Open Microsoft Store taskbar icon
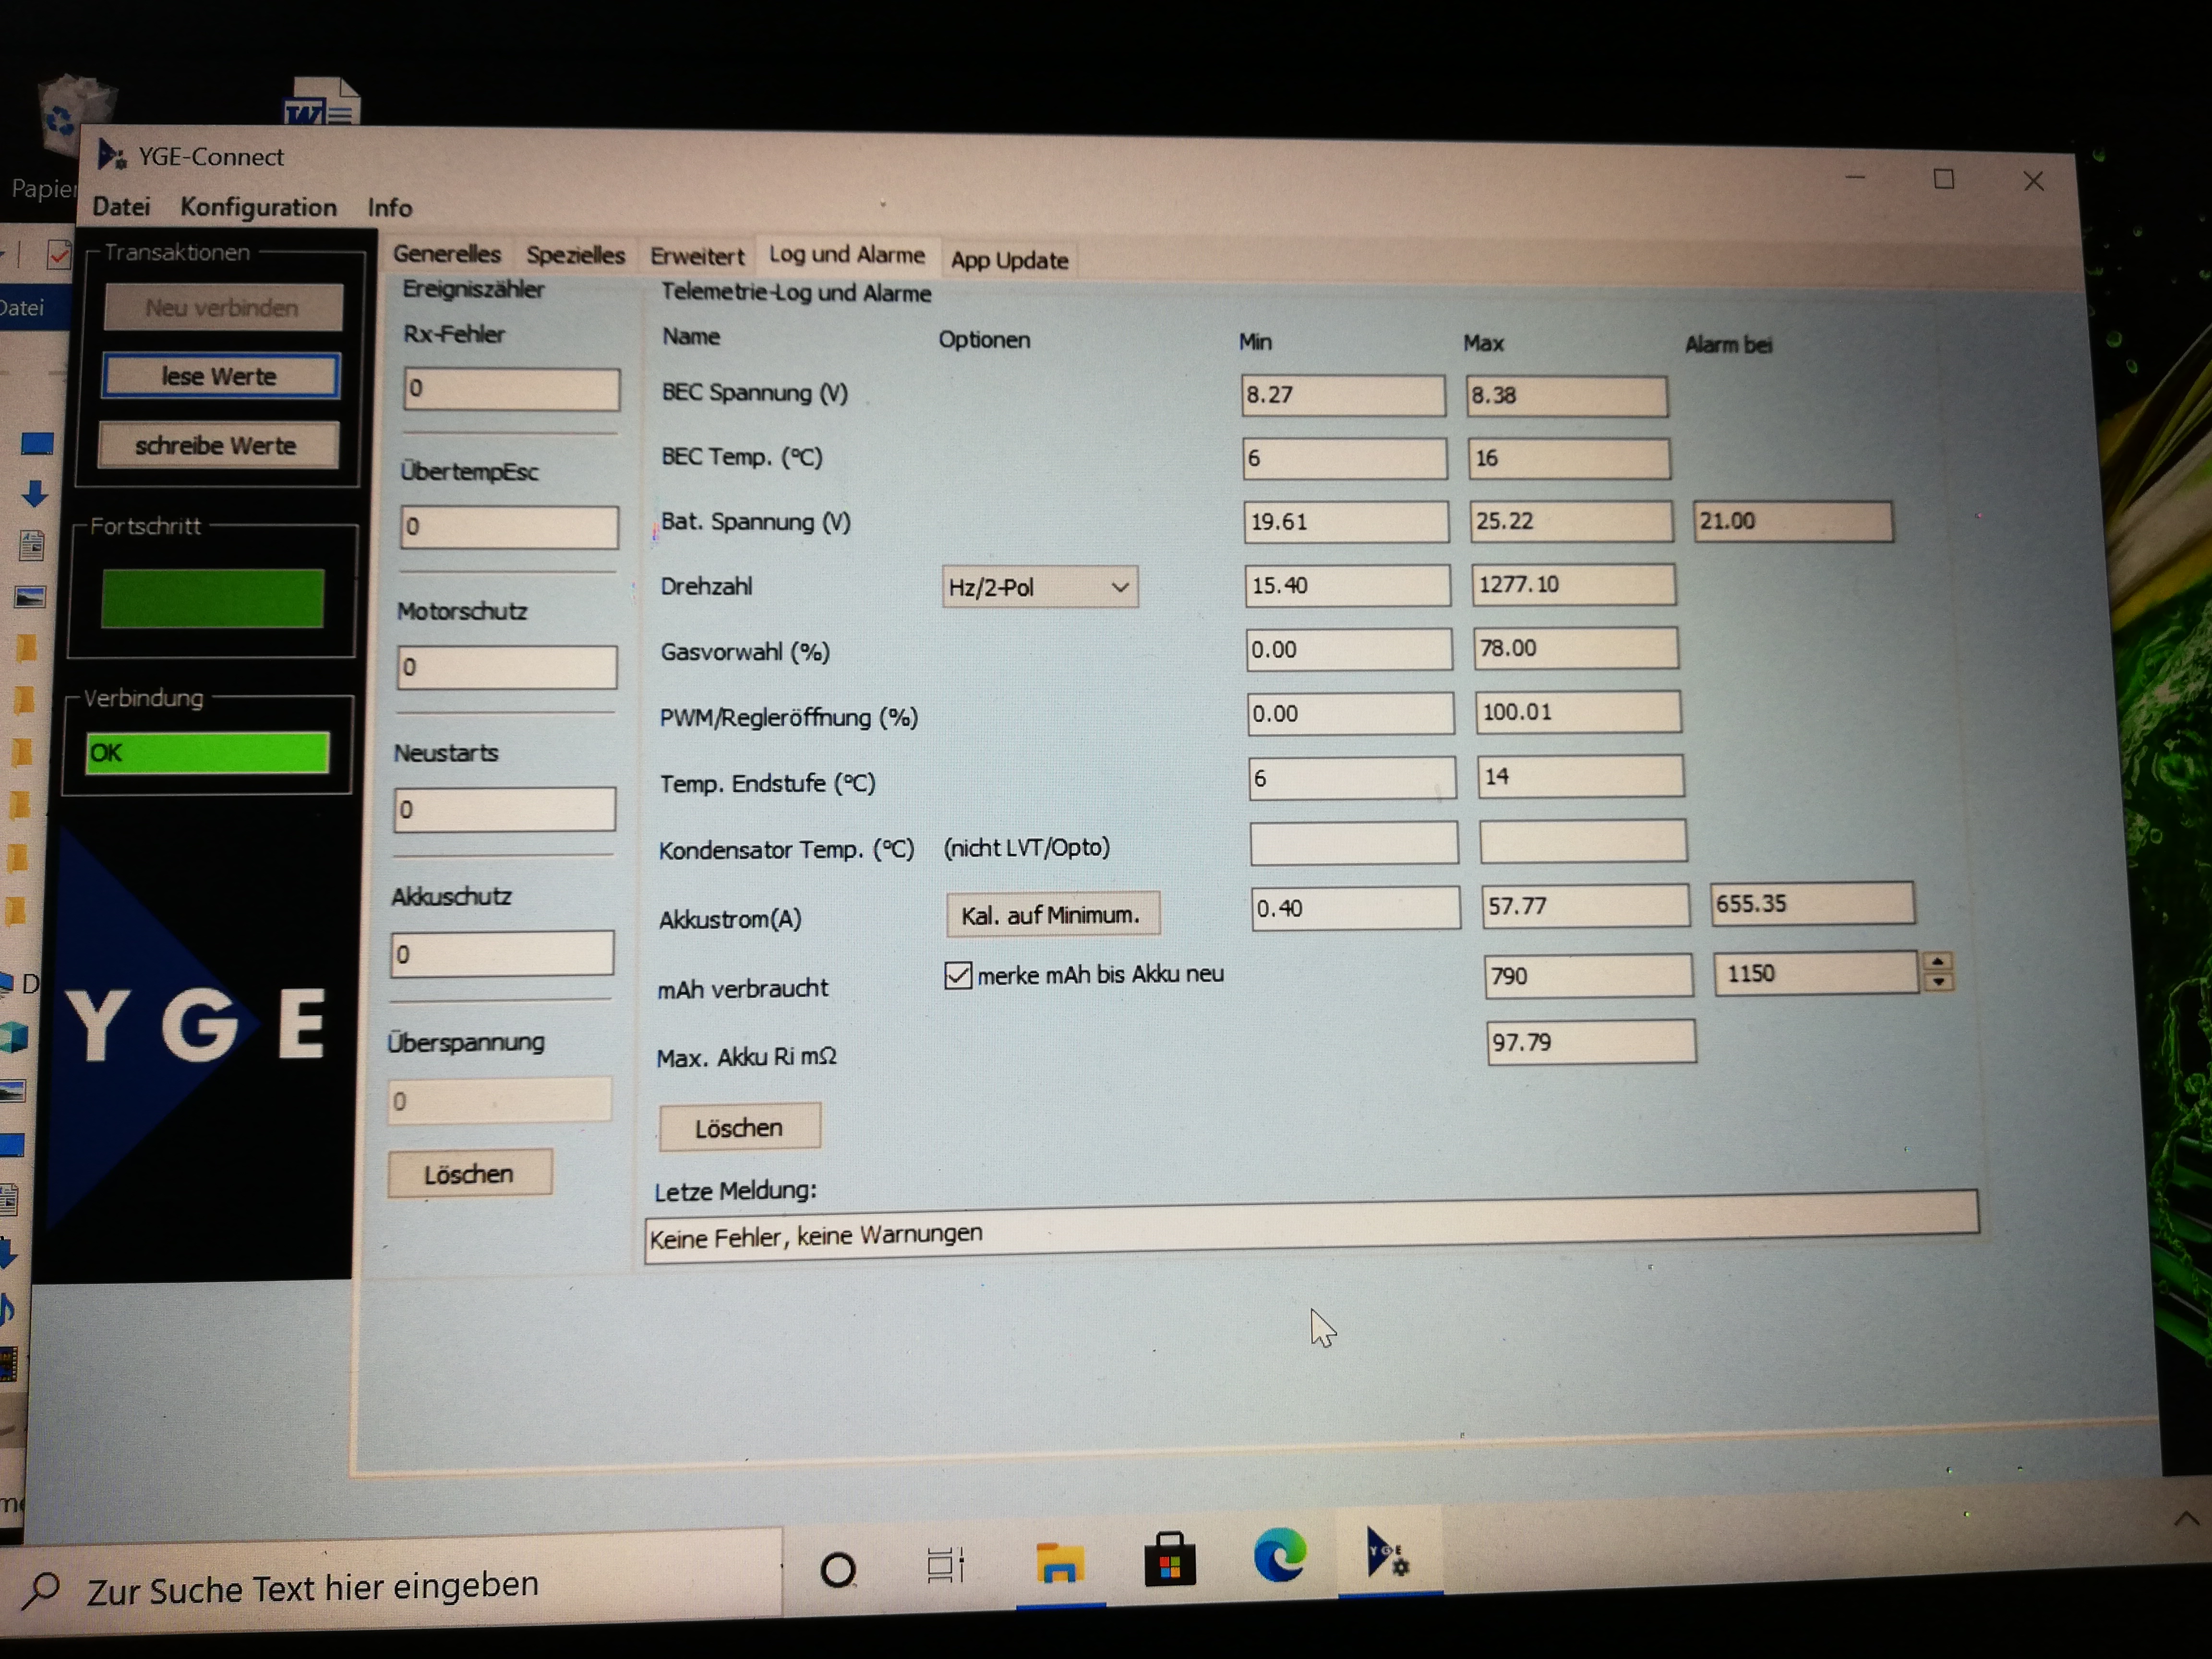 [1169, 1560]
